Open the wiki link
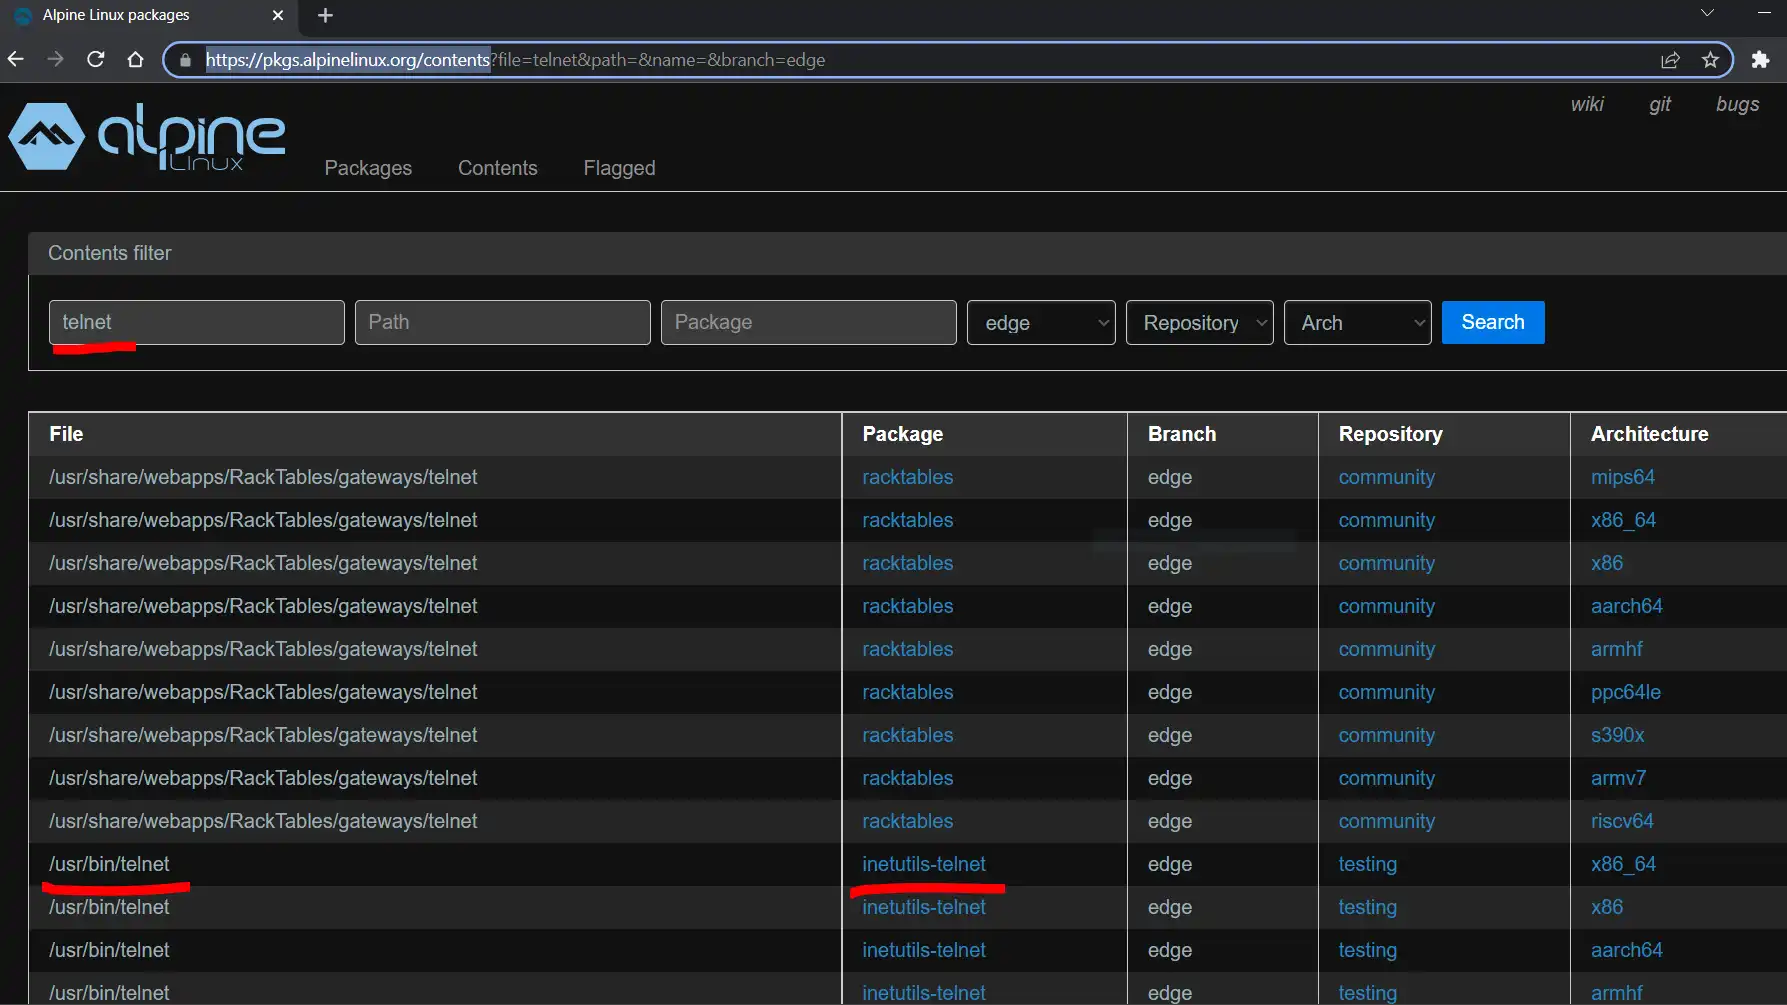The width and height of the screenshot is (1787, 1005). 1587,104
